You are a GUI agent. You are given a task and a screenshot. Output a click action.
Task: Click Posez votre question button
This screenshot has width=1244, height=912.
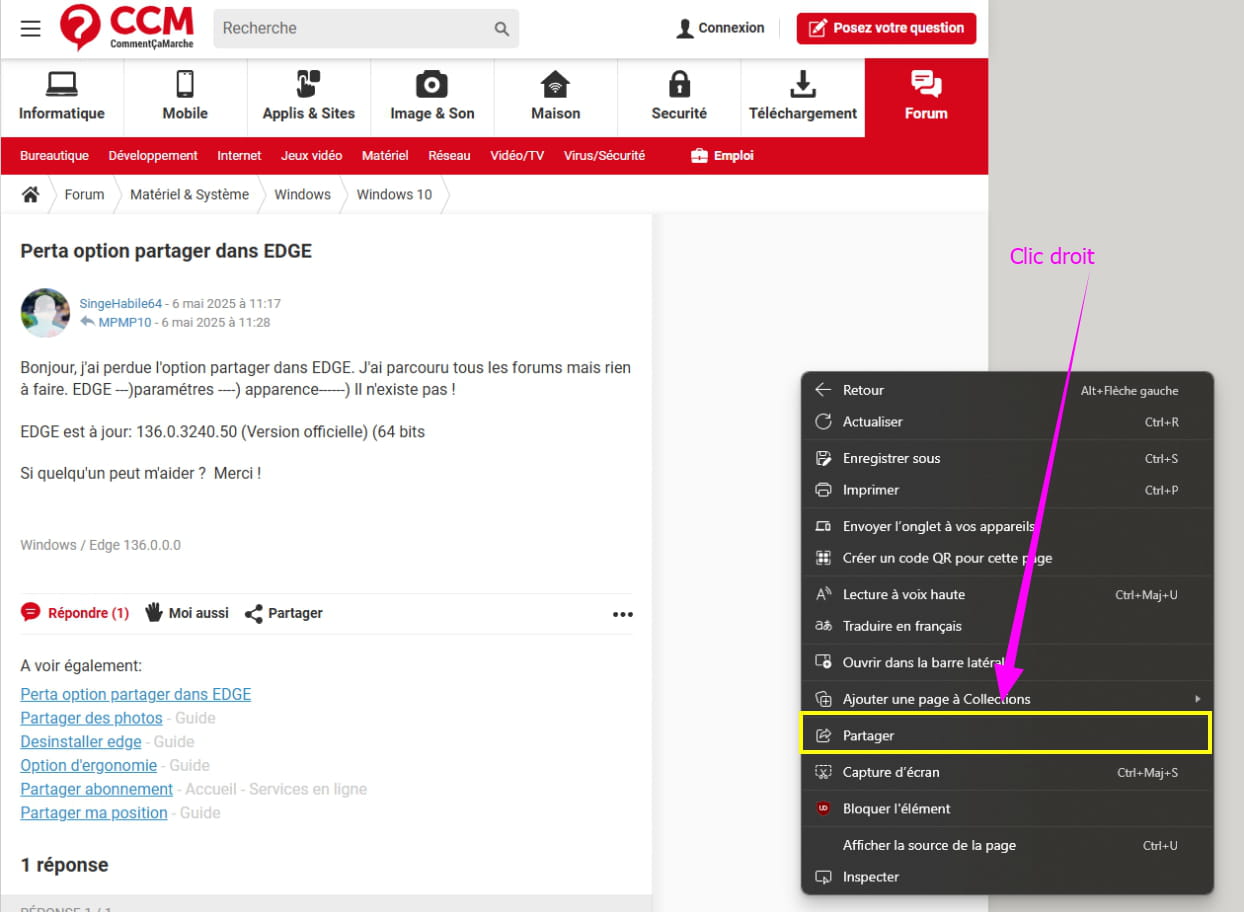[886, 28]
